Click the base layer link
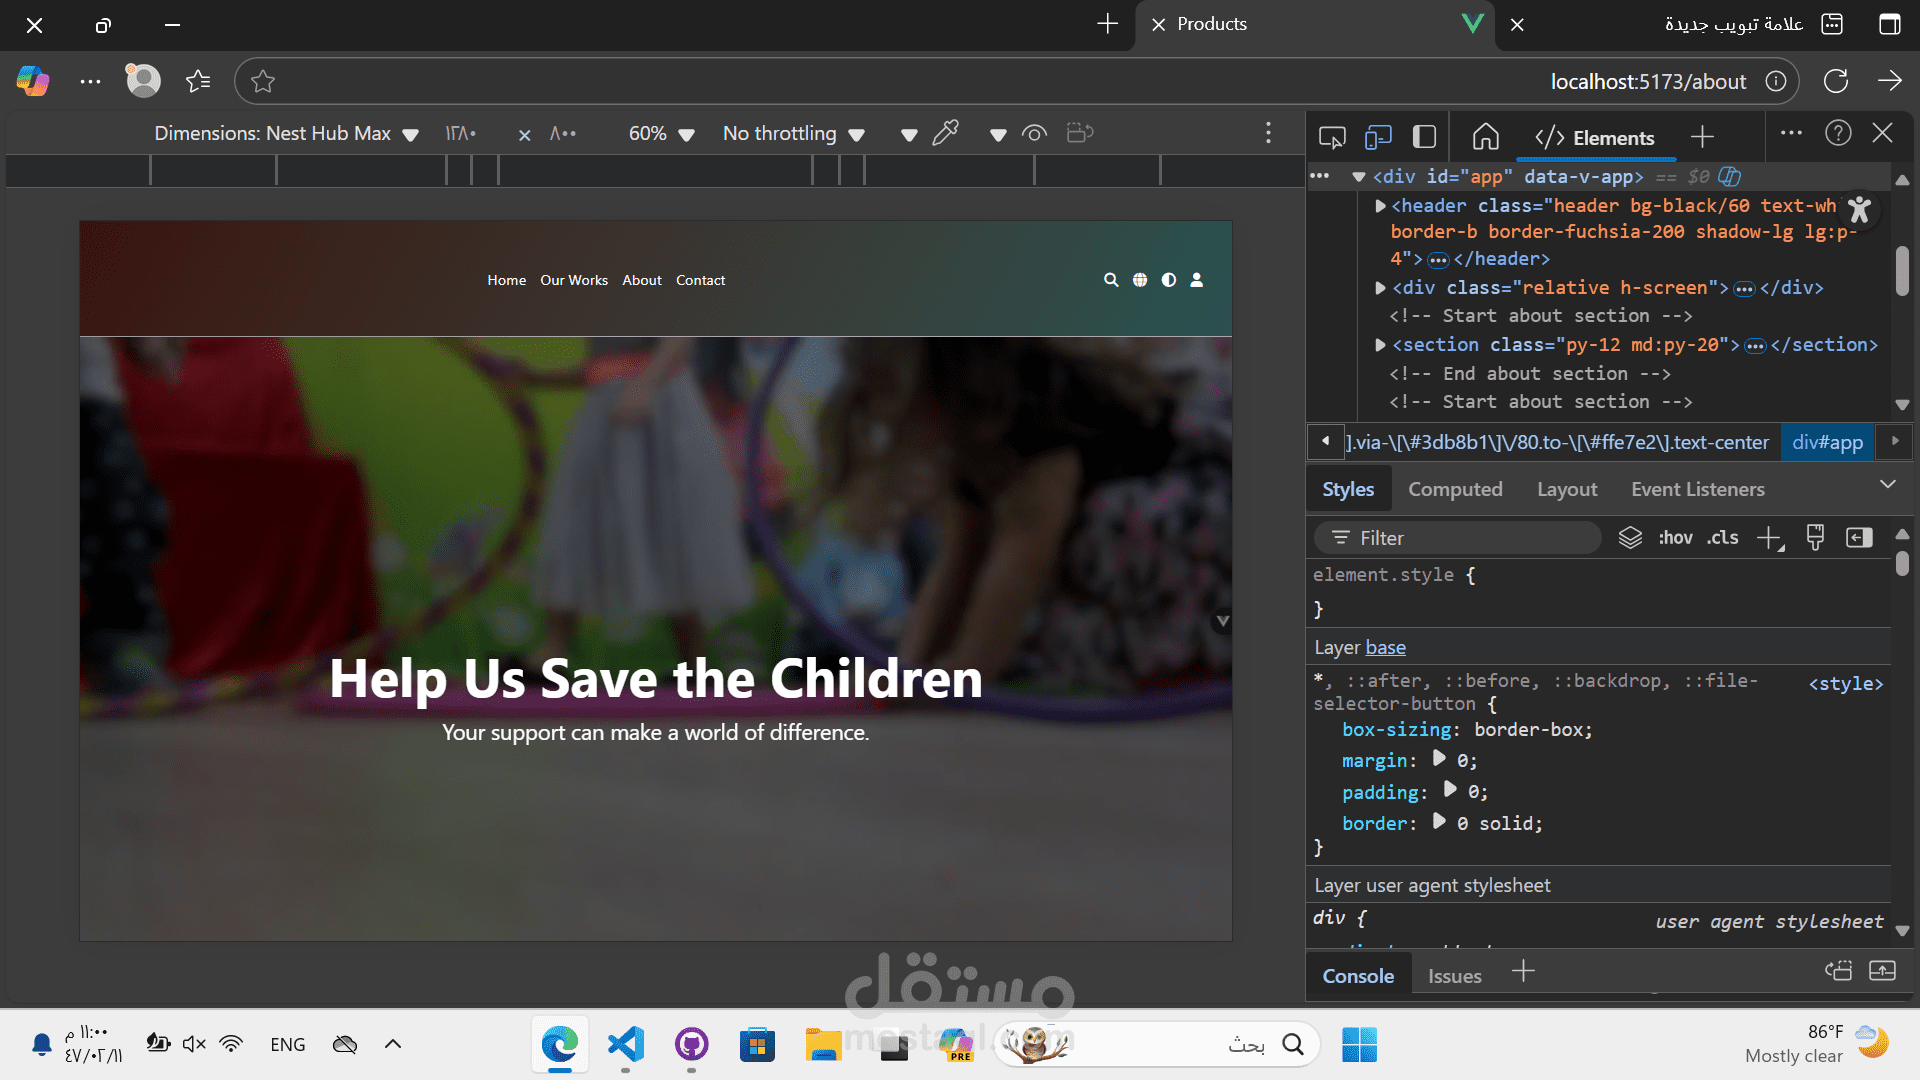 tap(1385, 647)
